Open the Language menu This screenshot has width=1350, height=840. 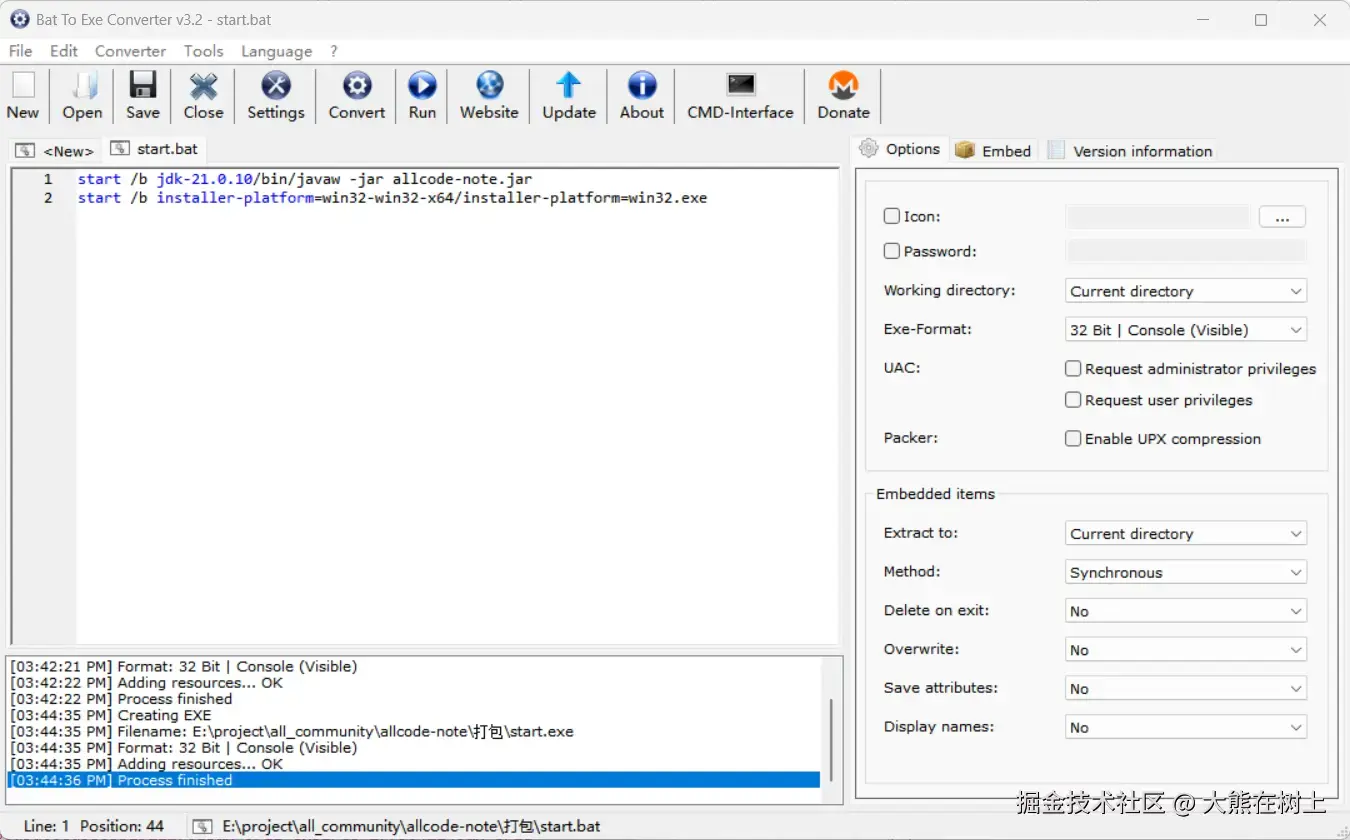pyautogui.click(x=276, y=51)
